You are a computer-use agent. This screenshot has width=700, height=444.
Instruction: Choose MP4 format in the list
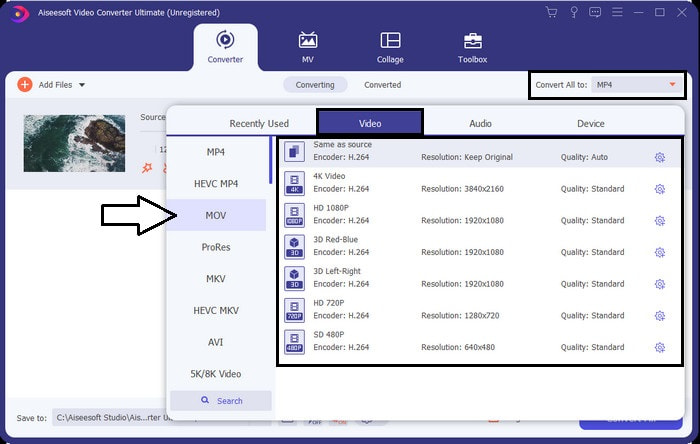point(216,152)
